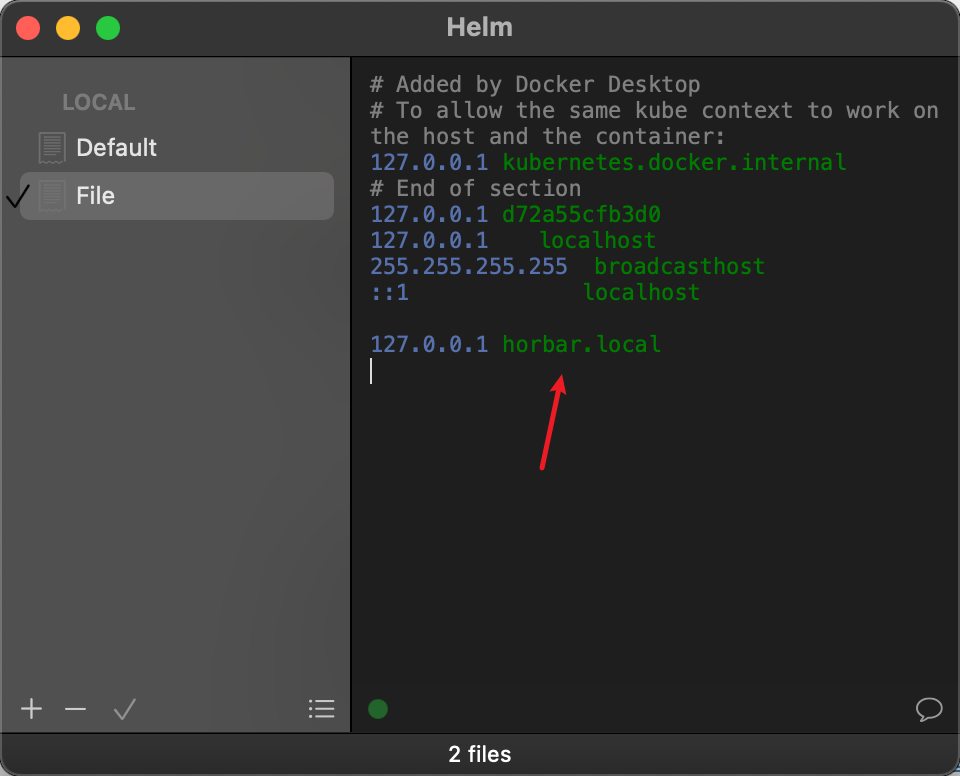Viewport: 960px width, 776px height.
Task: Click the LOCAL section header
Action: coord(98,103)
